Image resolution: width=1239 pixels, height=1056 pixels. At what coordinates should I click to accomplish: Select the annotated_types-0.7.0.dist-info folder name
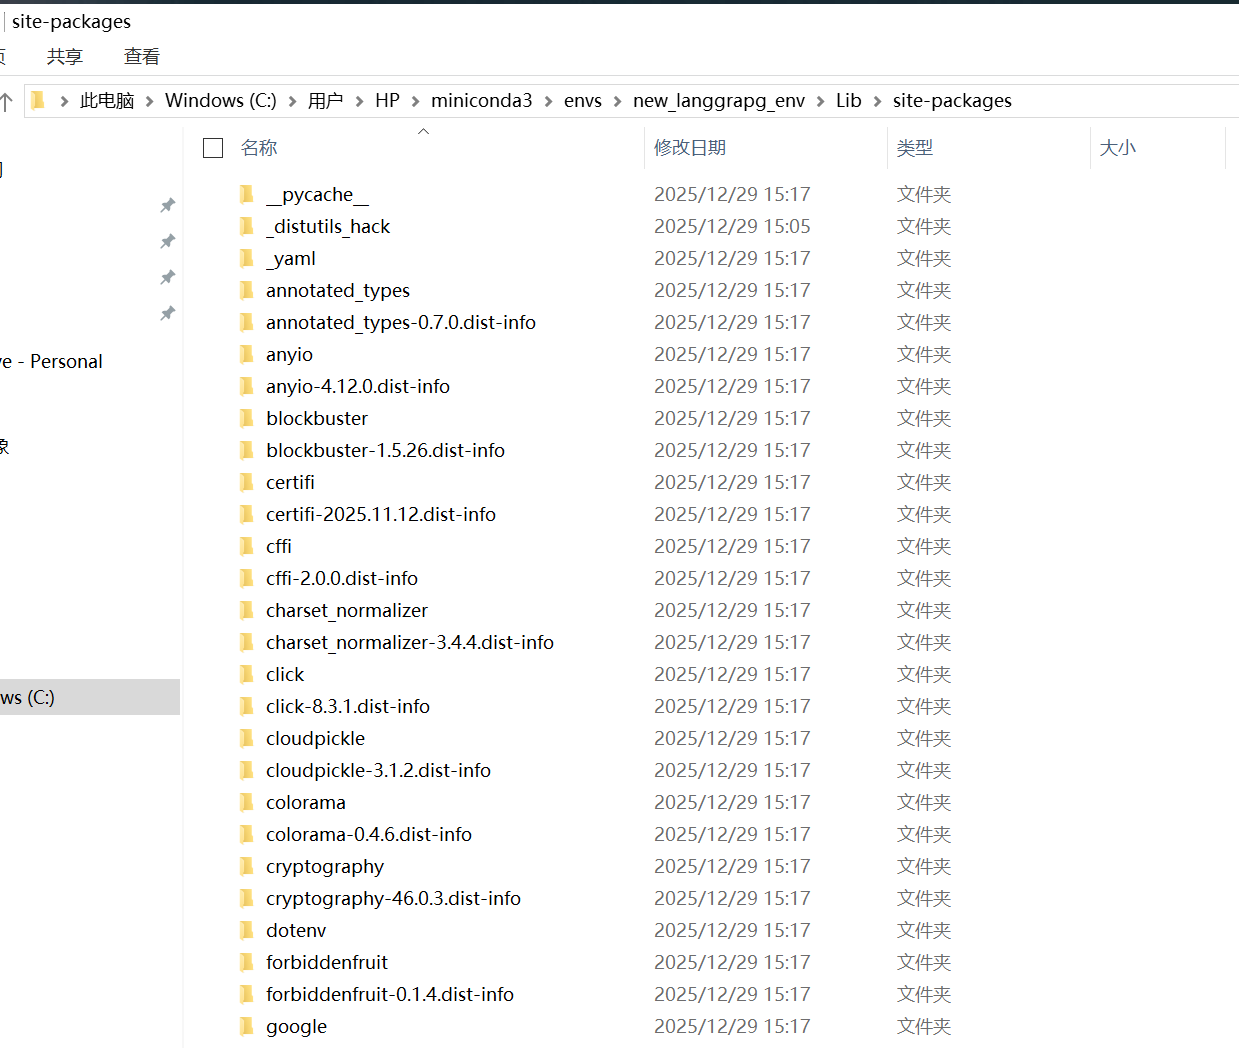(x=401, y=322)
